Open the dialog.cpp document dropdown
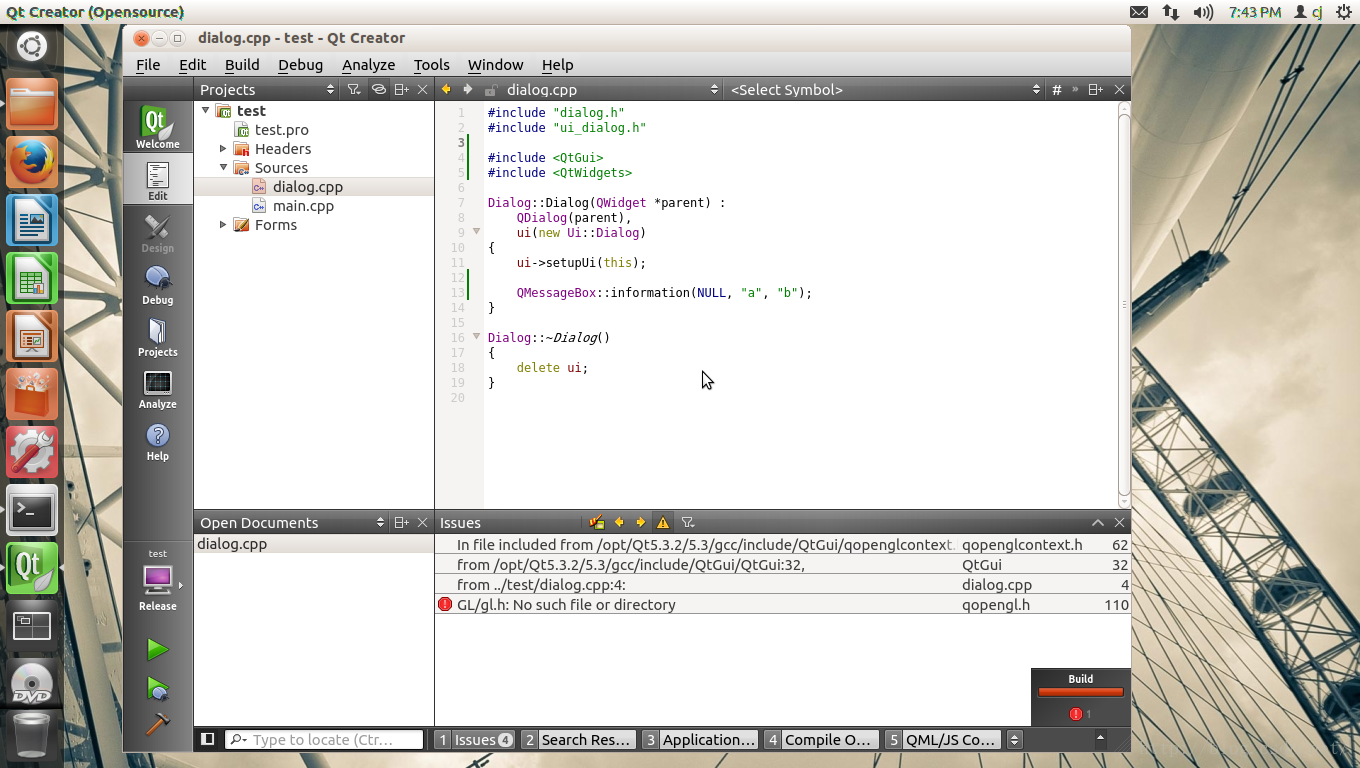1360x768 pixels. point(611,90)
